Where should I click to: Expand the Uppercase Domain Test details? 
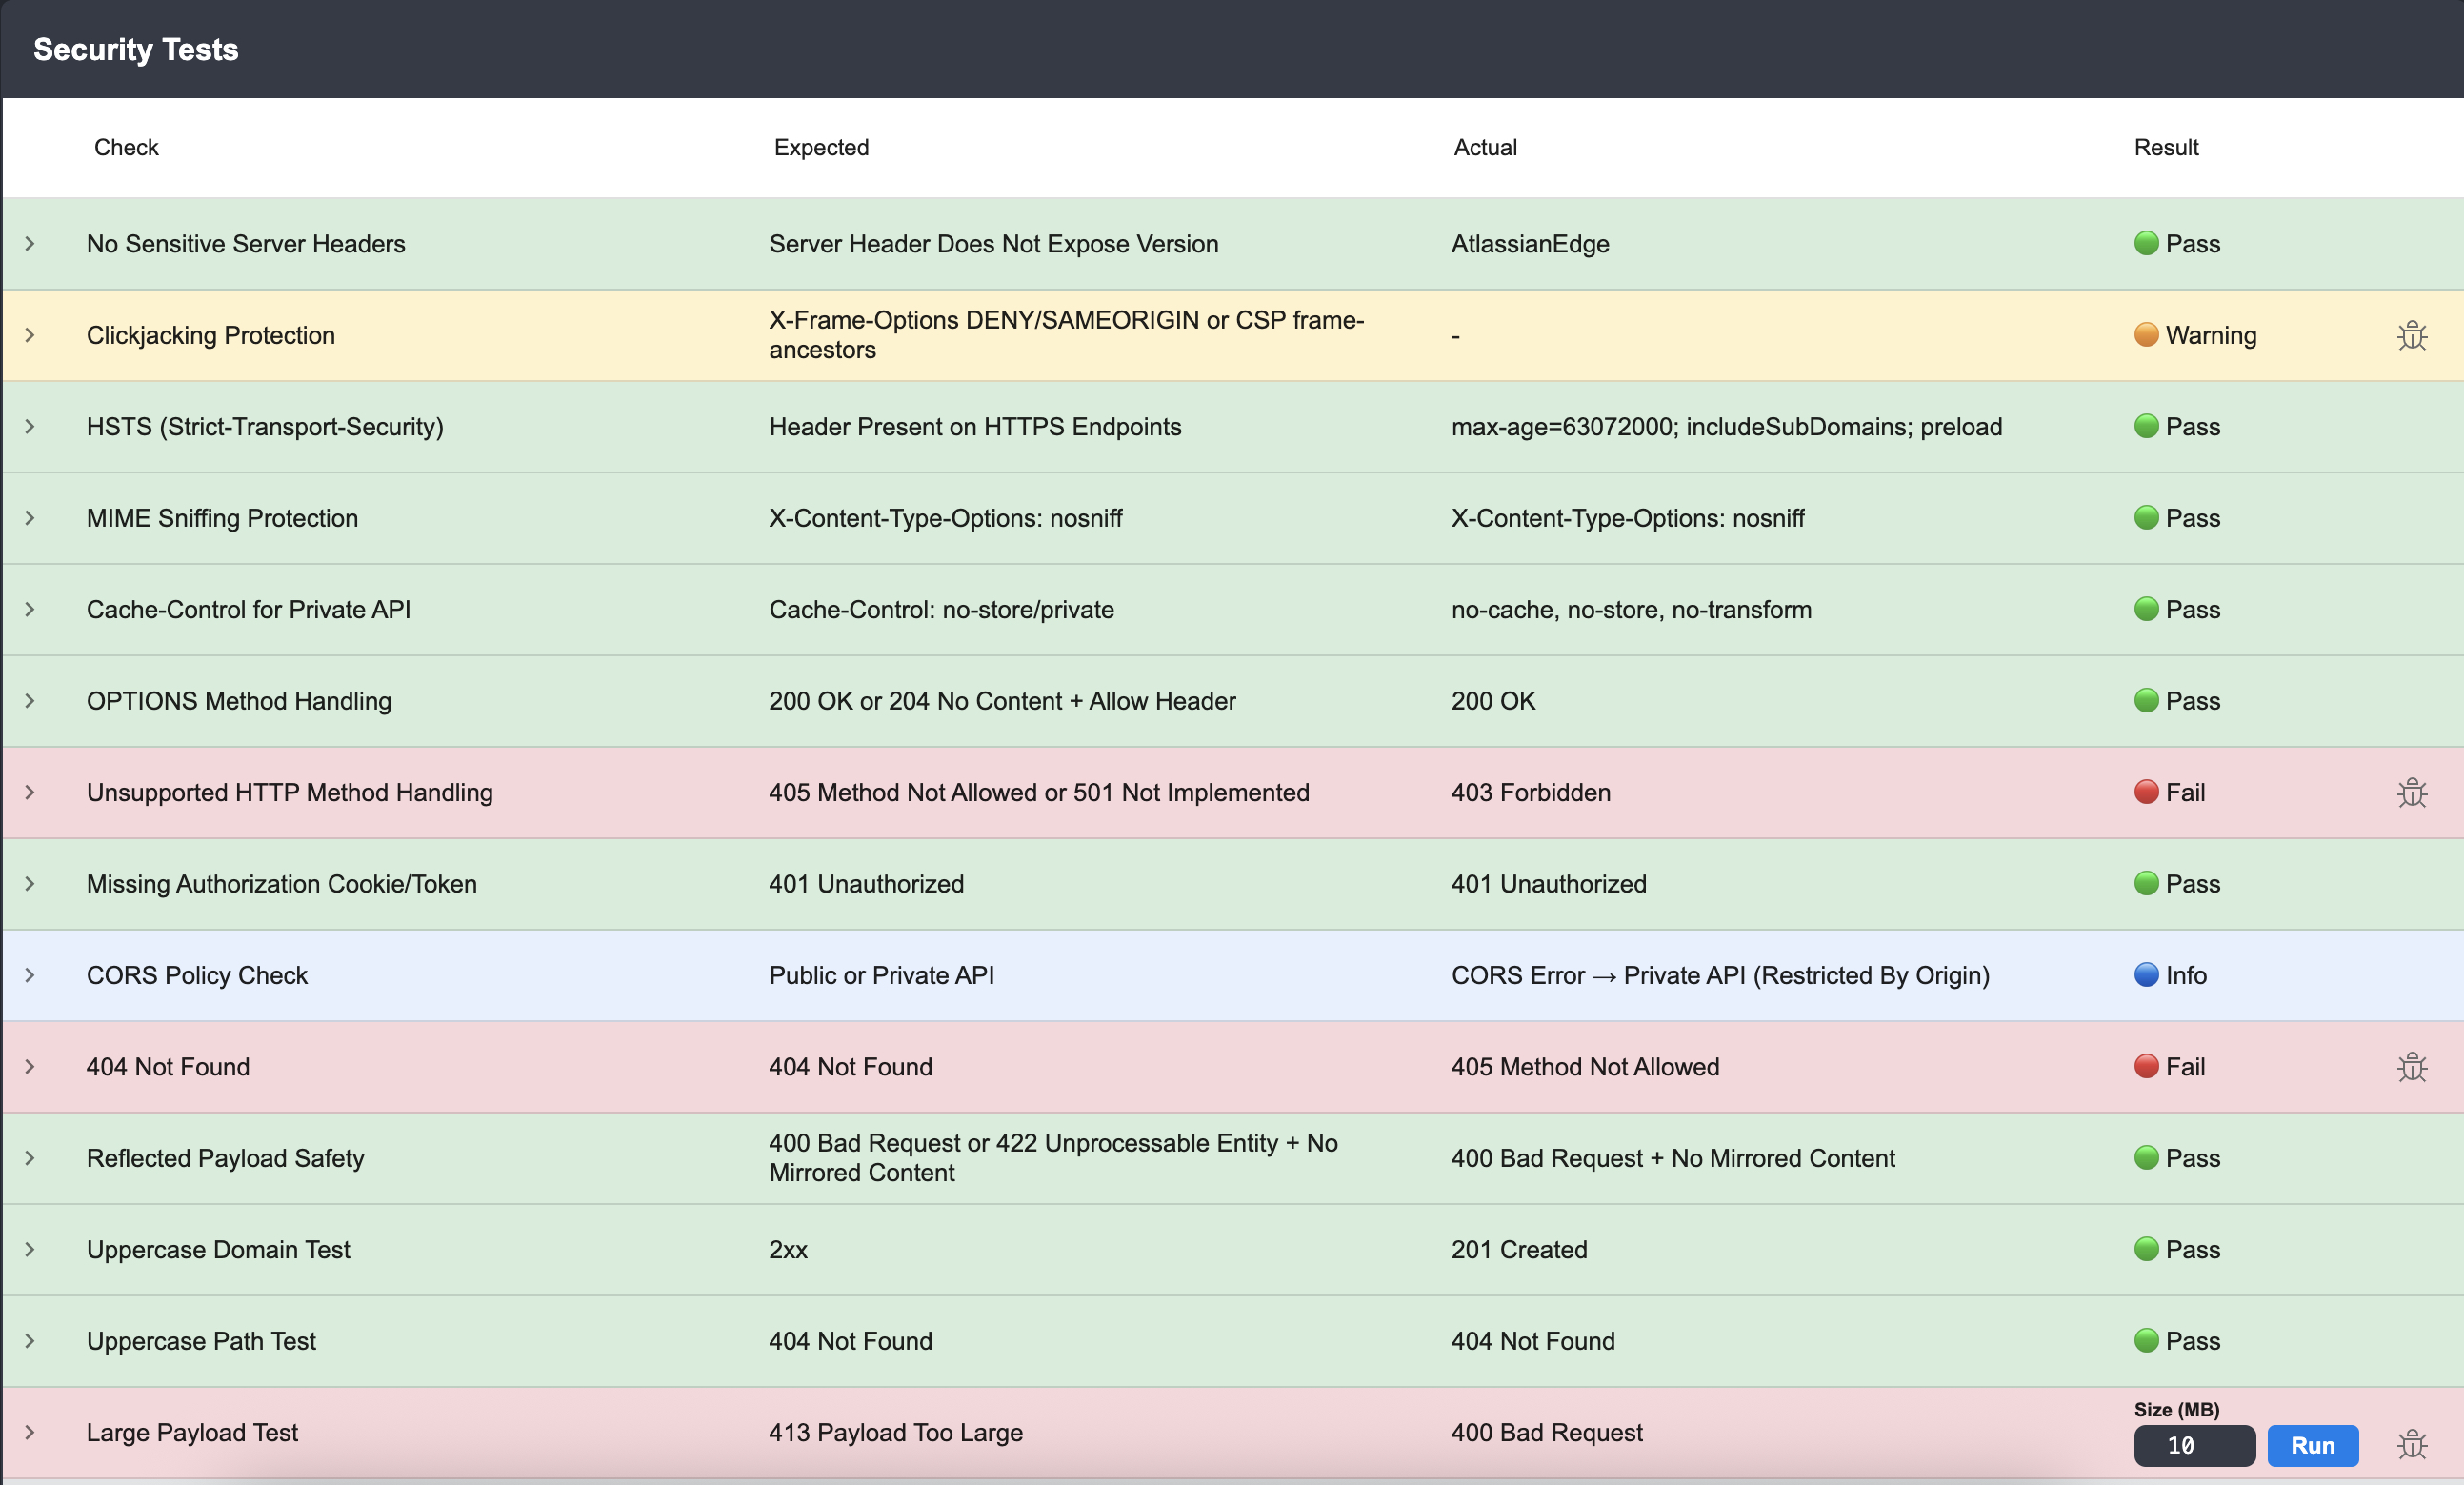pos(29,1249)
